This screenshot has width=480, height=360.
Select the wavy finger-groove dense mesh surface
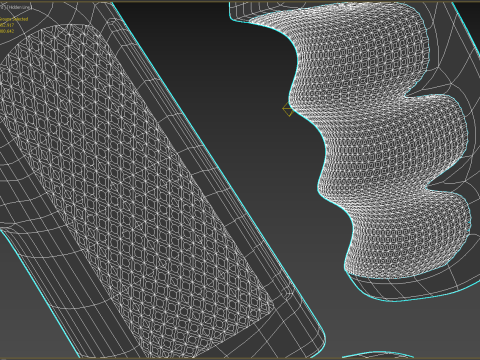[x=380, y=140]
